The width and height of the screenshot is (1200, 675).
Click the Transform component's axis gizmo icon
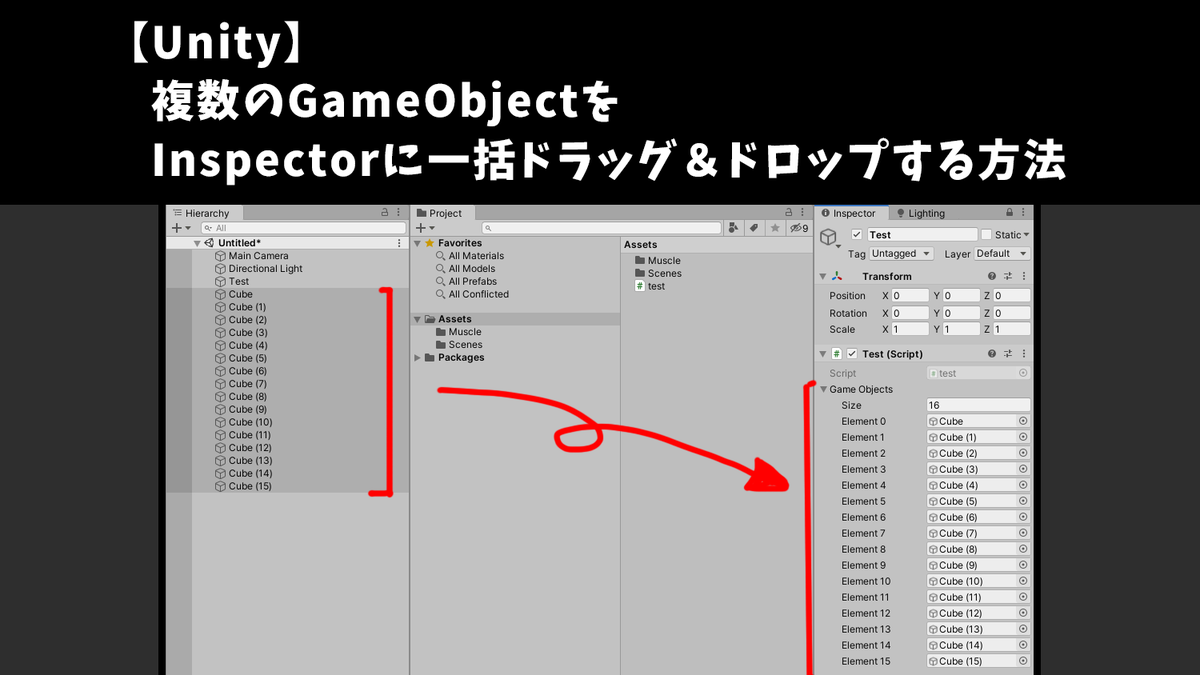click(x=837, y=276)
